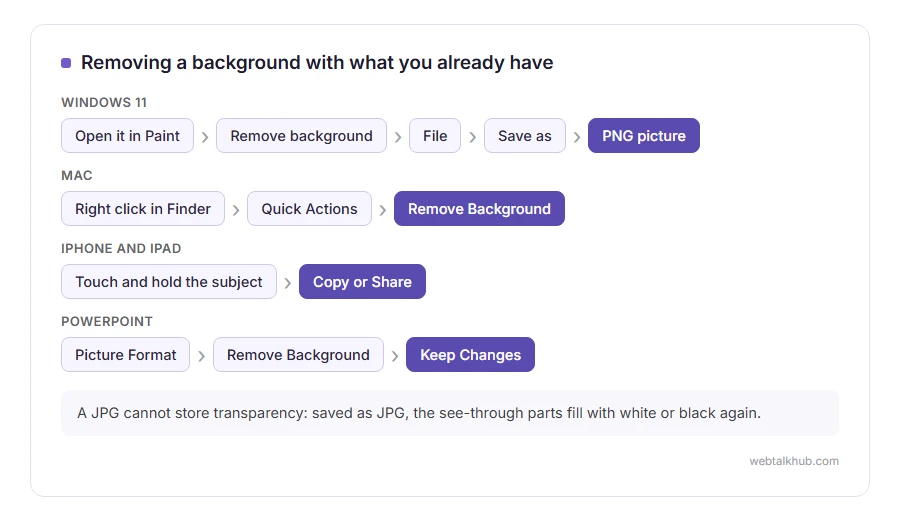Screen dimensions: 900x518
Task: Click the chevron after 'Save as'
Action: point(577,137)
